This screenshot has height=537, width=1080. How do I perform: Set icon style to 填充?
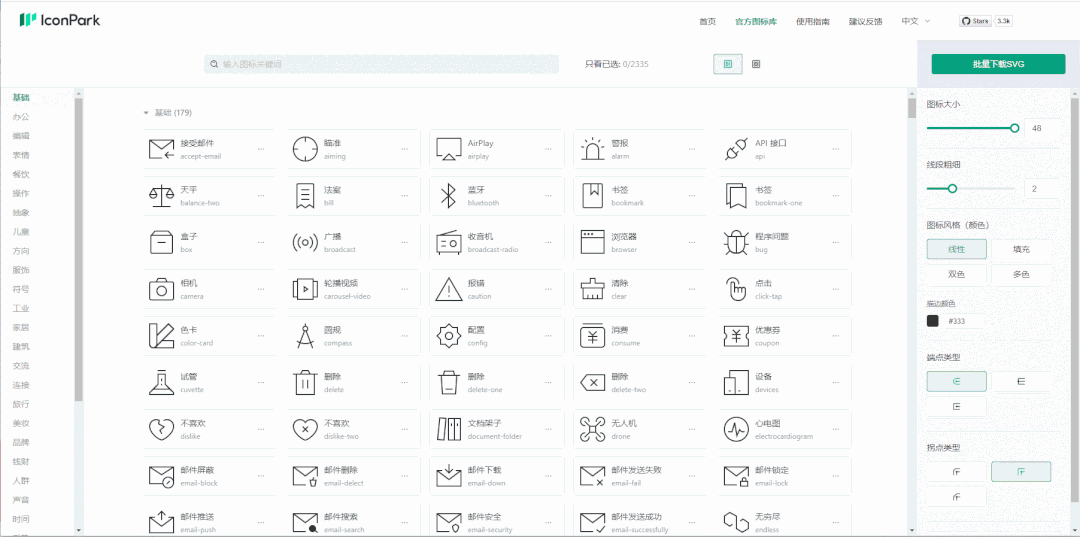point(1021,249)
